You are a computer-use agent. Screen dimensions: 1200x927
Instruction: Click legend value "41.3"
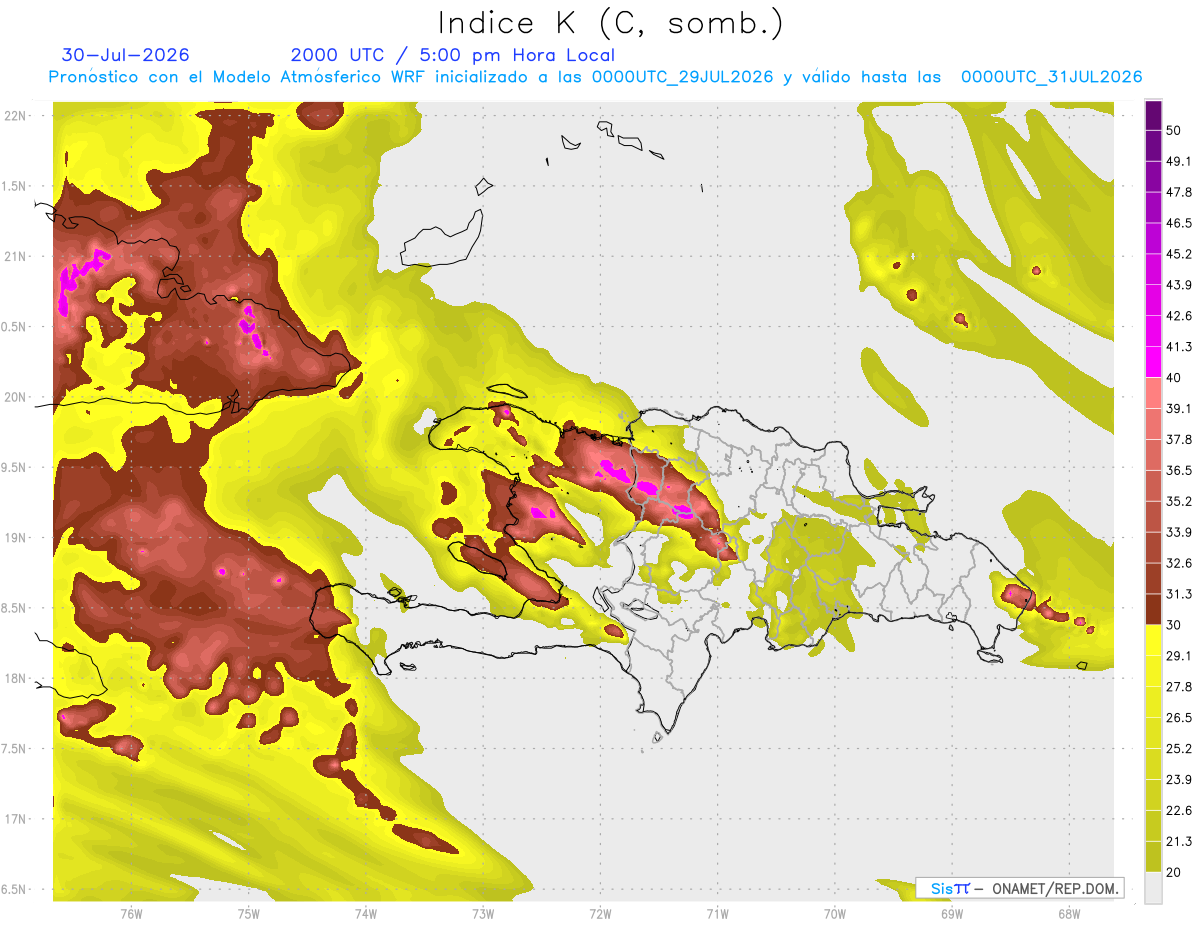pos(1179,347)
